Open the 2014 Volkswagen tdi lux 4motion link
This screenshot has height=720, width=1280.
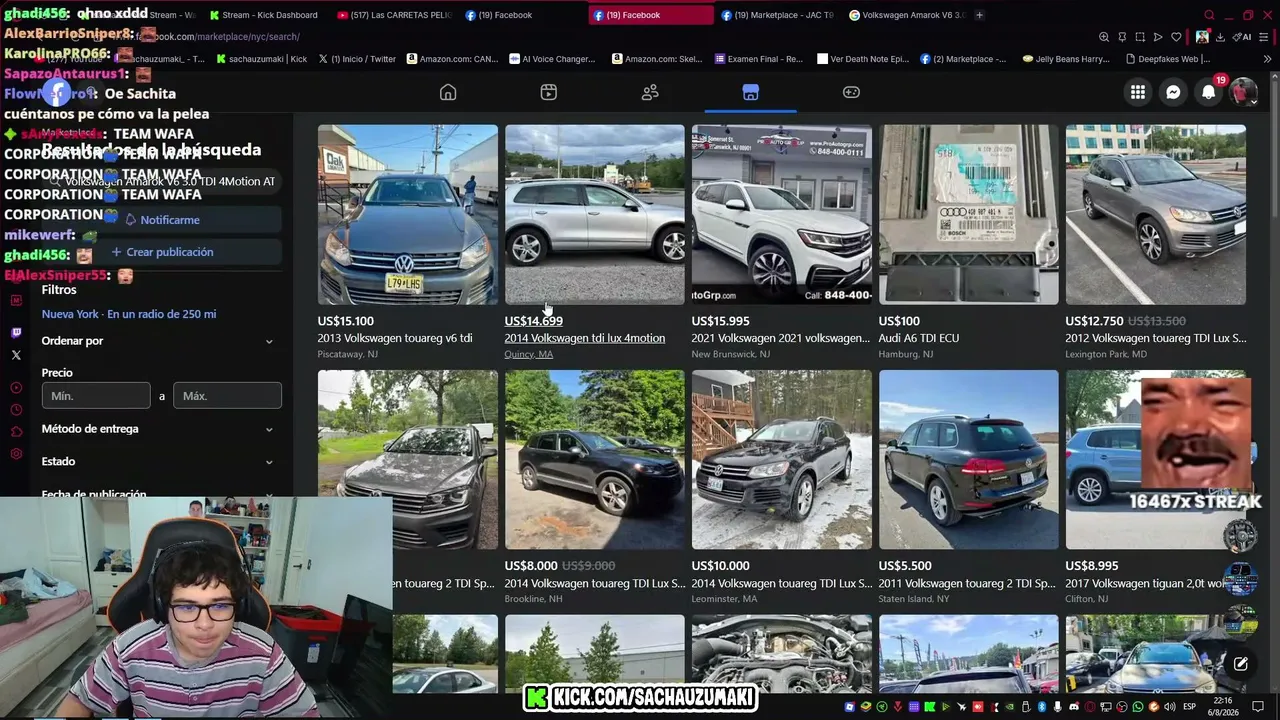point(585,338)
